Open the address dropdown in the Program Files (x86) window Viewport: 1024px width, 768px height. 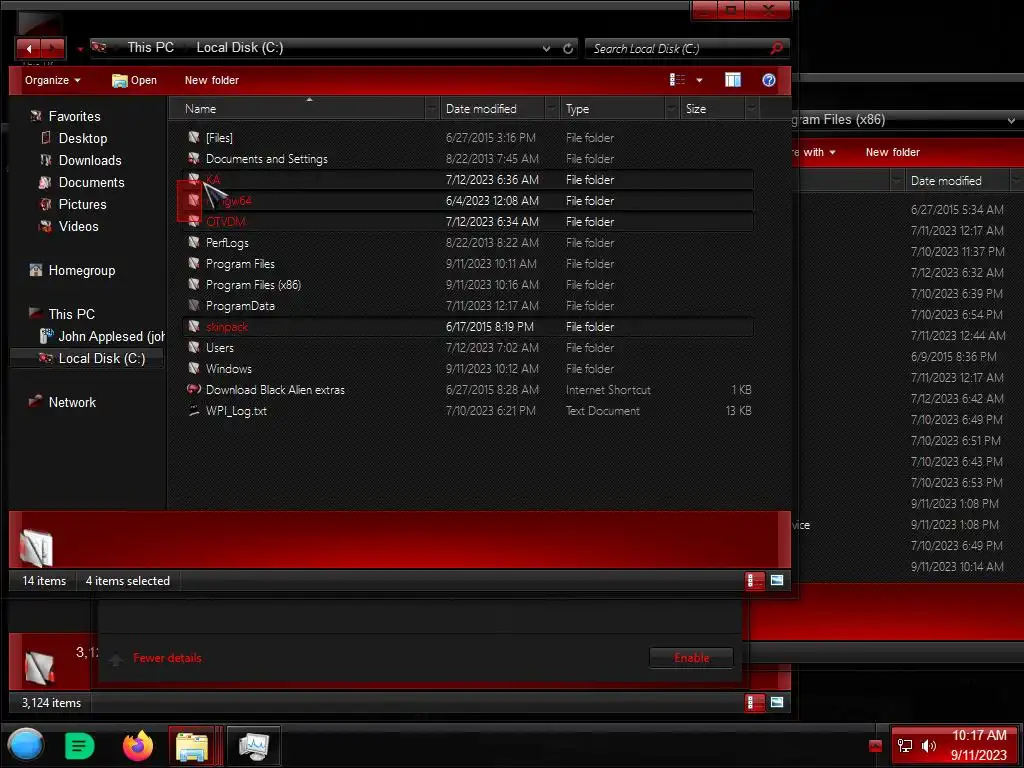tap(1011, 120)
